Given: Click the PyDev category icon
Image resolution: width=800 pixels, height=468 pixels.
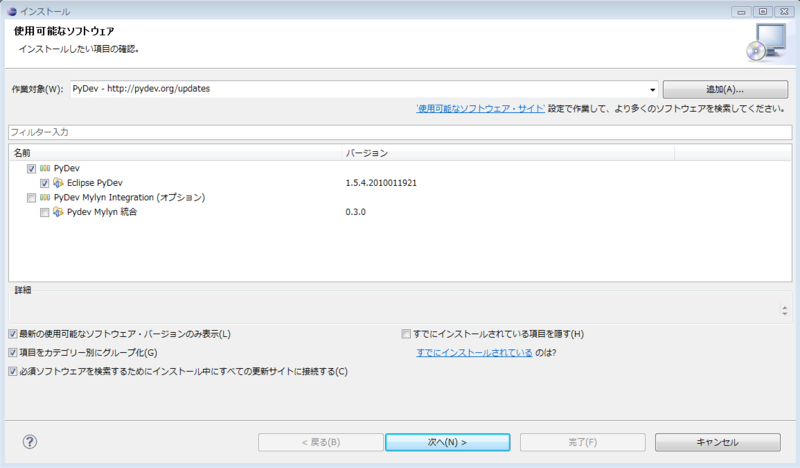Looking at the screenshot, I should [x=45, y=168].
